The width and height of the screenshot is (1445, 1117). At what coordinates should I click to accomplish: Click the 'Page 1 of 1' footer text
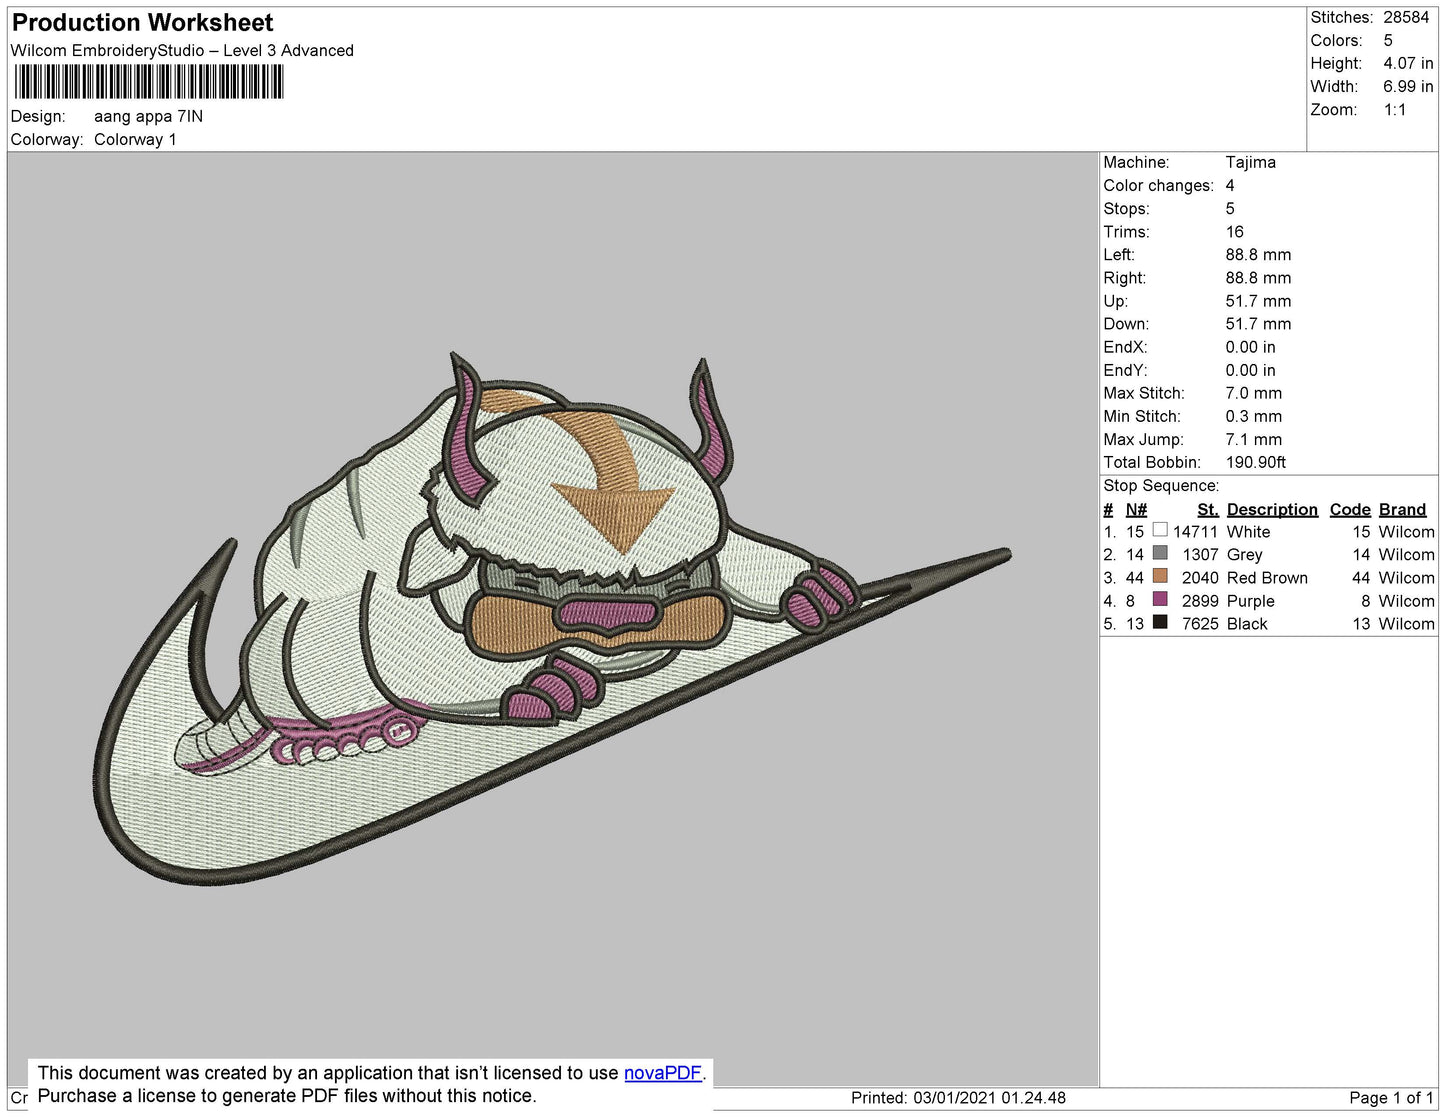point(1390,1098)
